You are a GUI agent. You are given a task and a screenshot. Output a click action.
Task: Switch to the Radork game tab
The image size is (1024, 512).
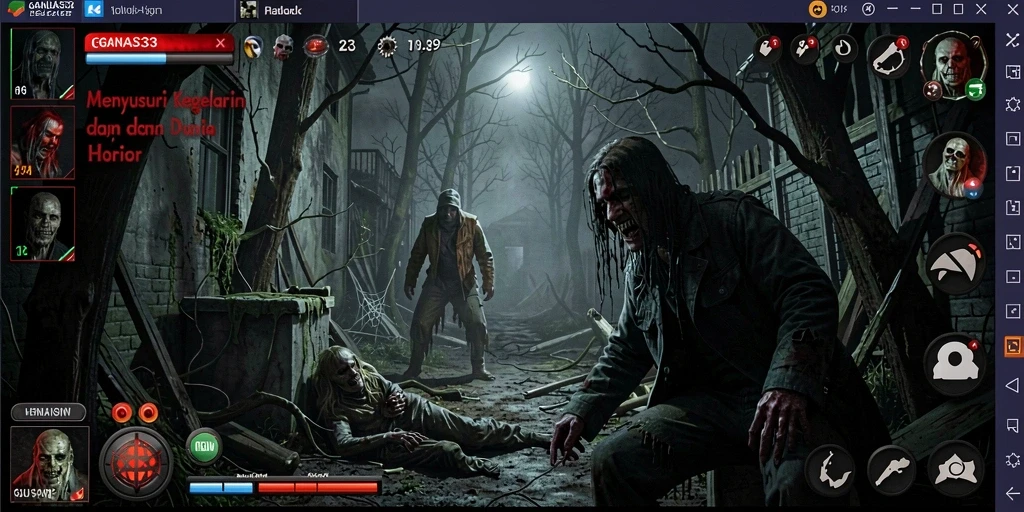296,10
